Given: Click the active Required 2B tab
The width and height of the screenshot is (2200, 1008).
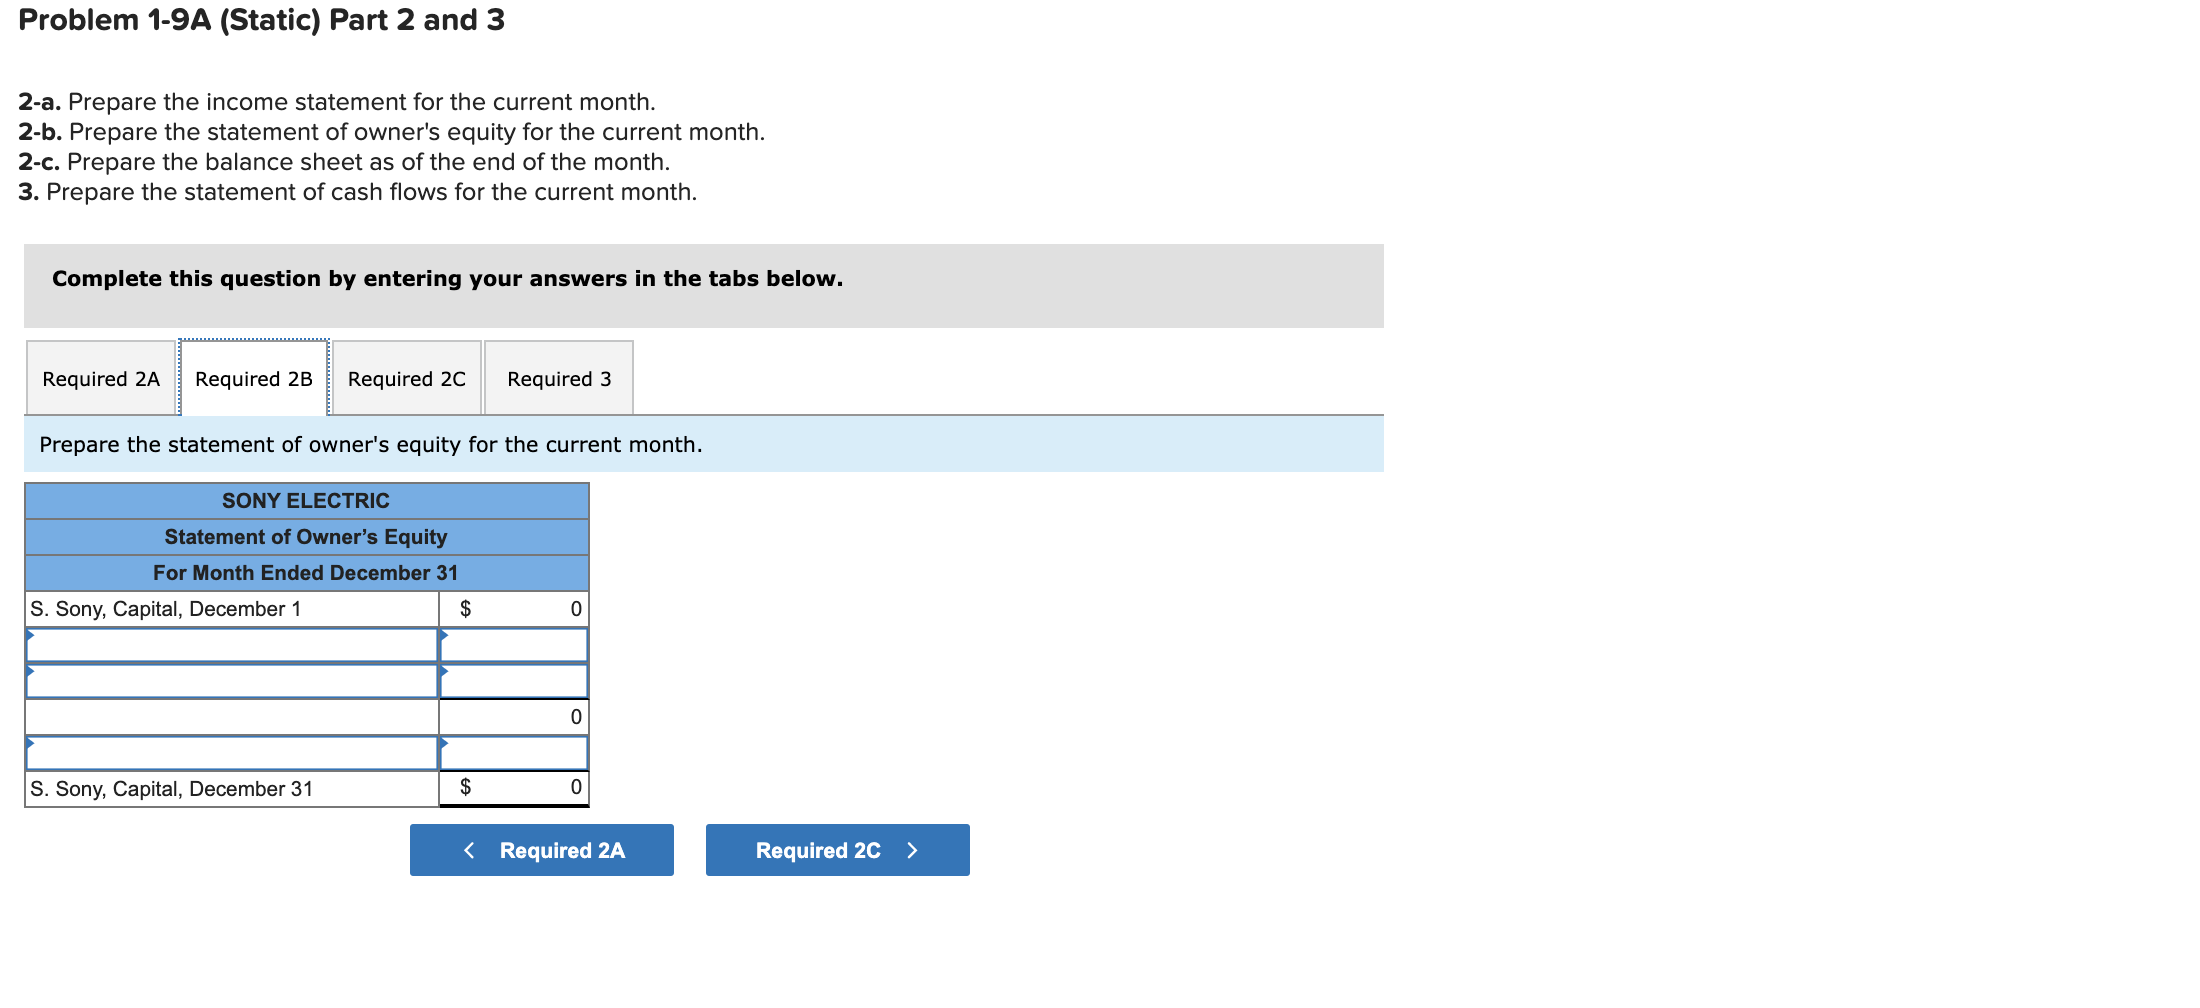Looking at the screenshot, I should (253, 378).
